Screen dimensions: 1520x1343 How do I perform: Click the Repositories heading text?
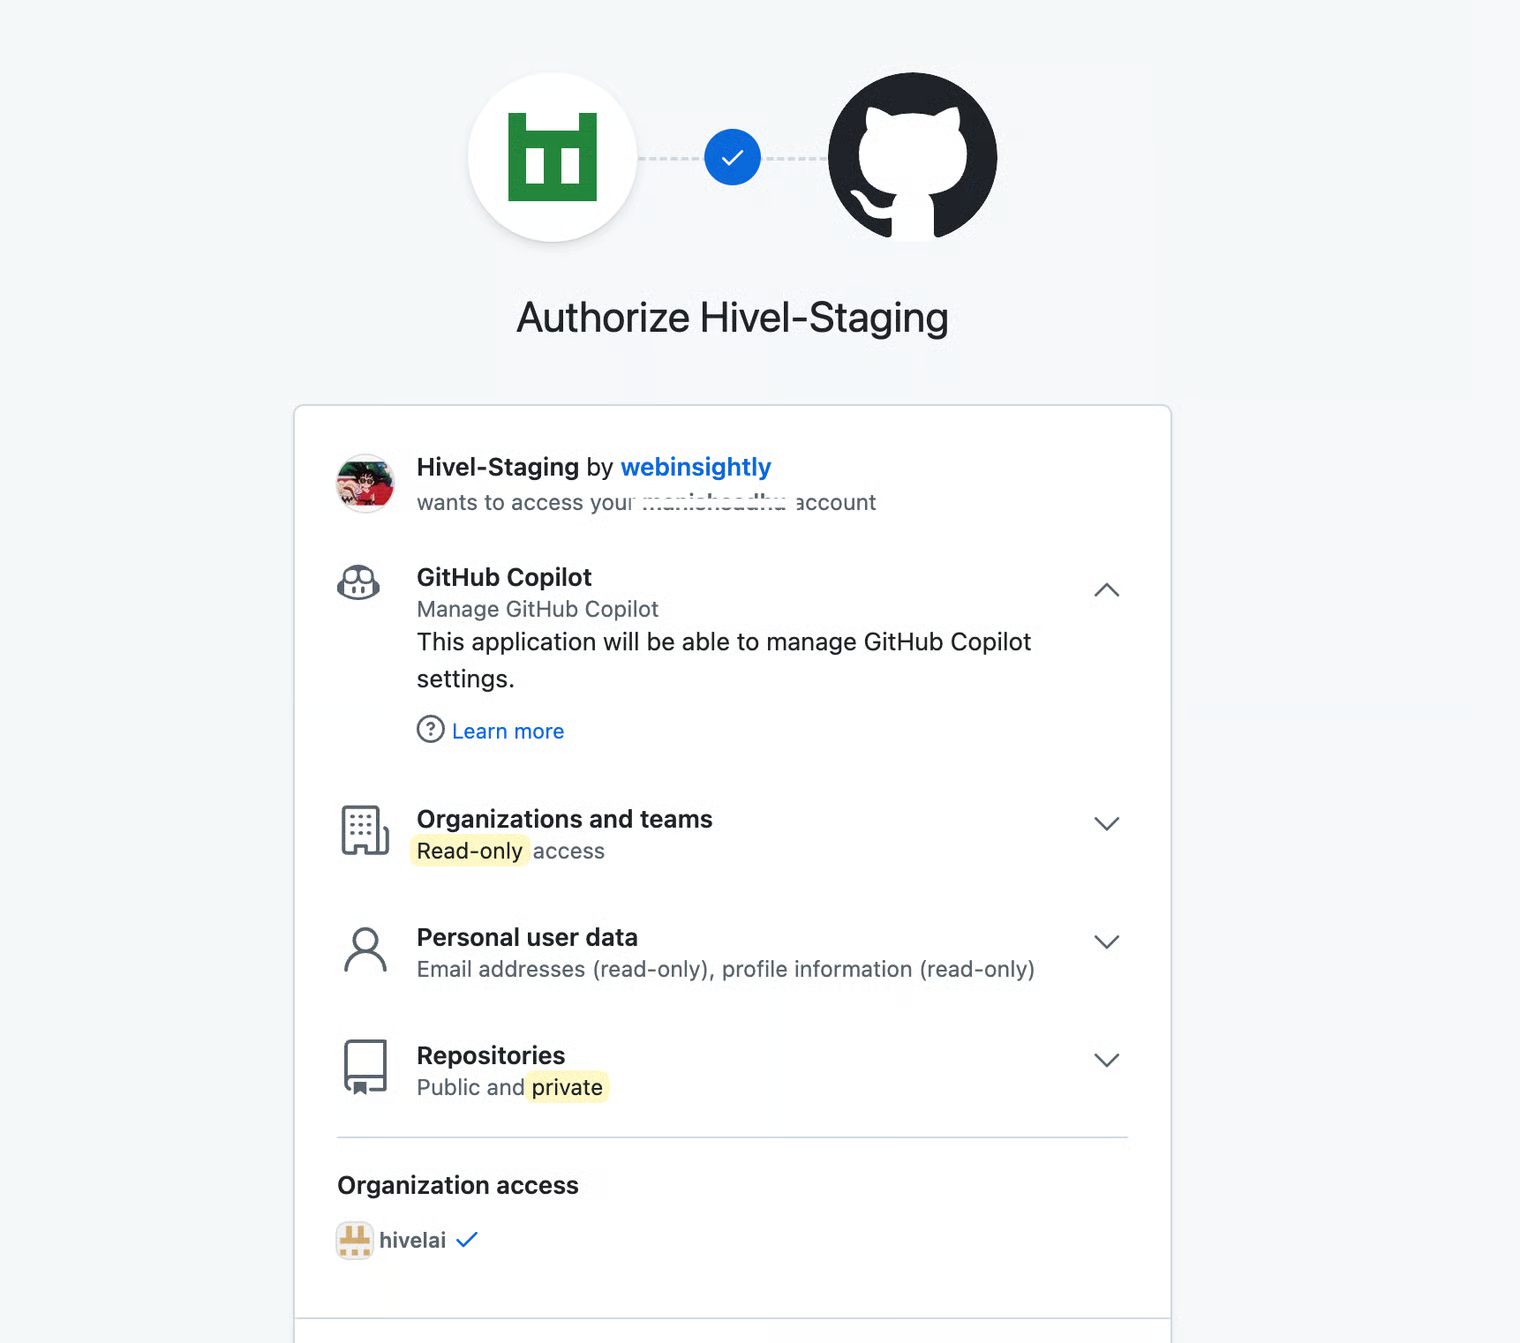click(x=490, y=1055)
